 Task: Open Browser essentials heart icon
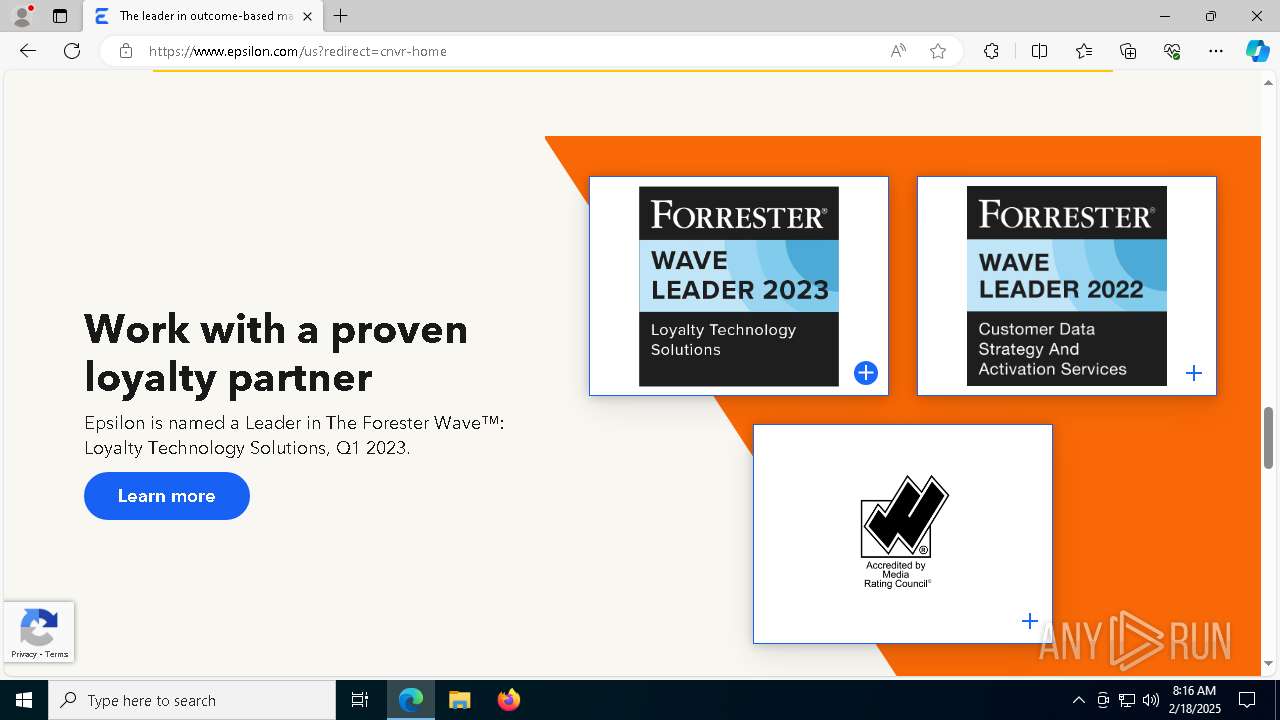(x=1172, y=51)
